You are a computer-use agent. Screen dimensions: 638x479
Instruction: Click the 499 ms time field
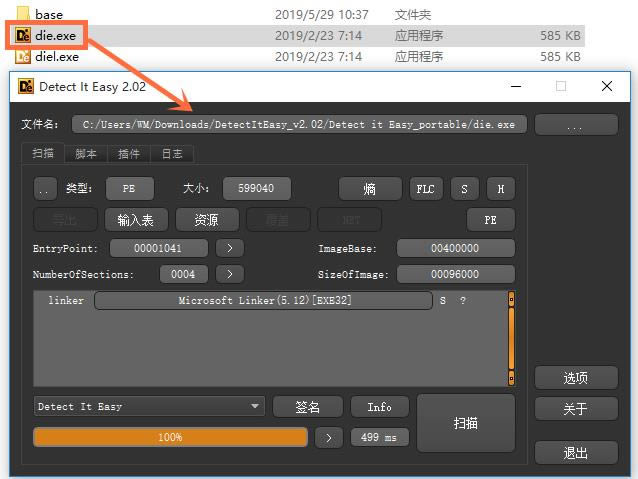(380, 438)
